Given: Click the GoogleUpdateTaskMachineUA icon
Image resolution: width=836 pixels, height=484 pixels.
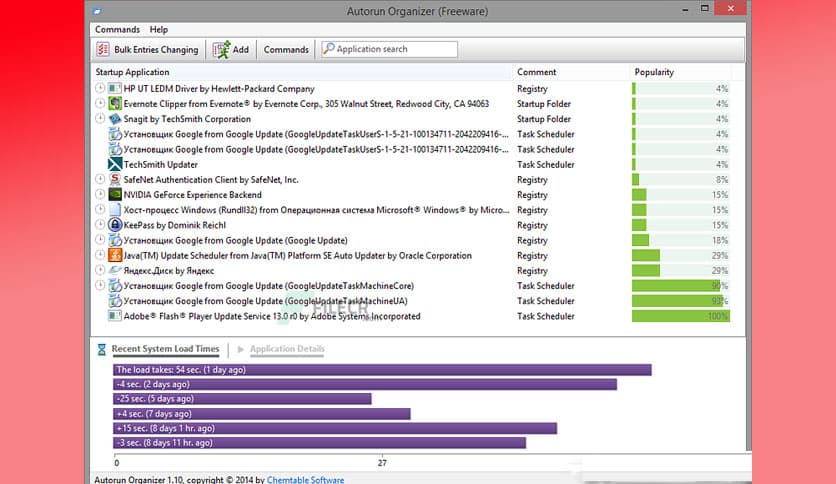Looking at the screenshot, I should [x=115, y=301].
